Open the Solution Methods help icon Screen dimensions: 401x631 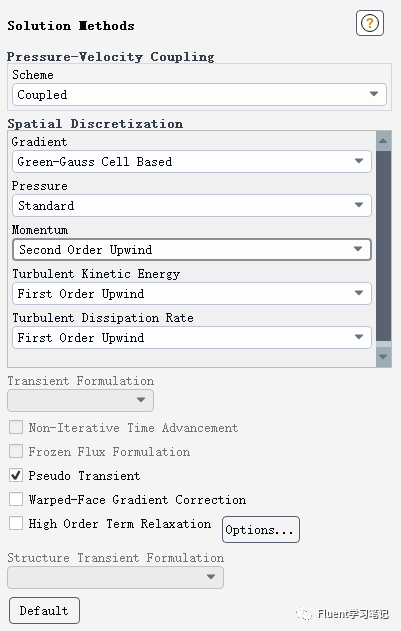pyautogui.click(x=370, y=23)
